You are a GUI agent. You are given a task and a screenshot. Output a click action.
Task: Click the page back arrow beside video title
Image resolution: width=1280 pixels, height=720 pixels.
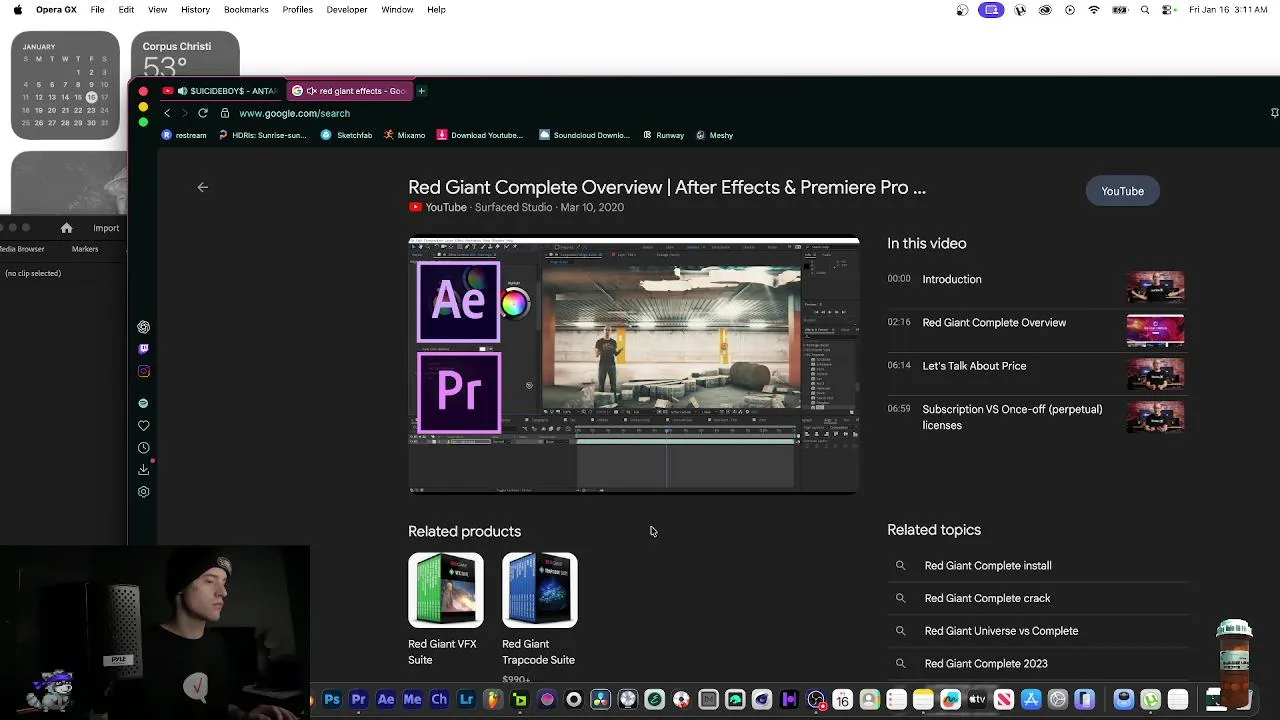tap(202, 187)
